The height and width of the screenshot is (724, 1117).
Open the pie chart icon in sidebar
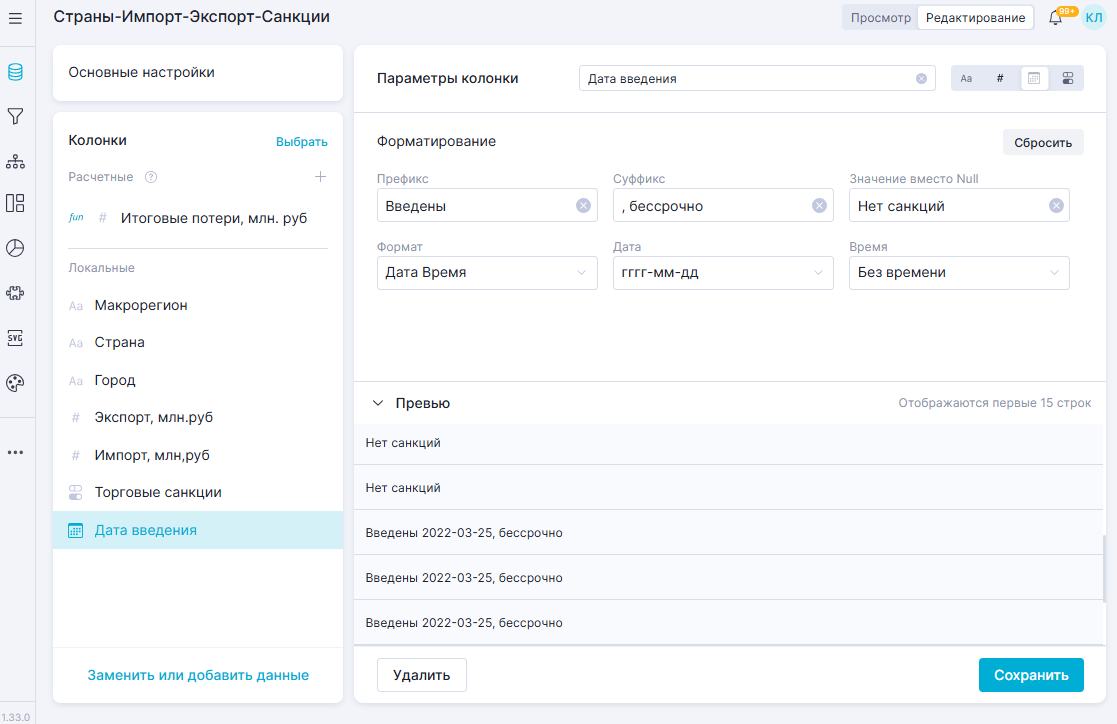(x=15, y=248)
